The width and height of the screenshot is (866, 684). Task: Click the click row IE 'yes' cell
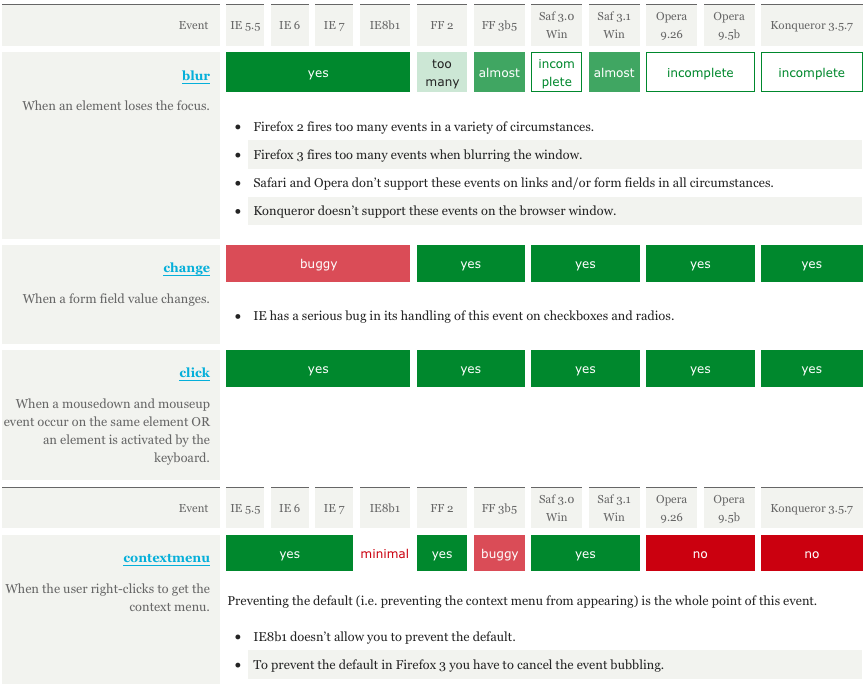(x=318, y=369)
